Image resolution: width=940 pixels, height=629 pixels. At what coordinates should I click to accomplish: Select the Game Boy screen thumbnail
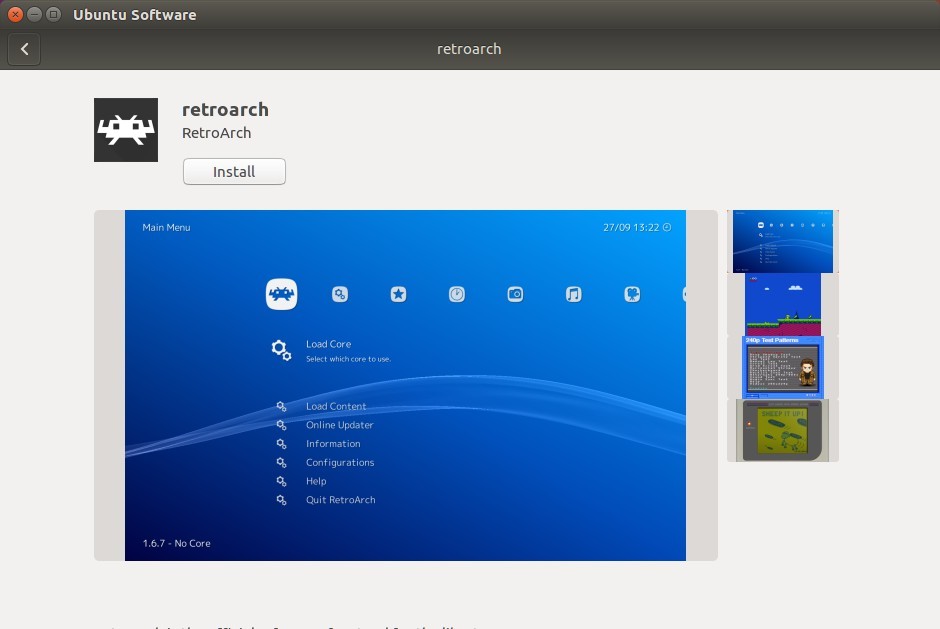point(782,431)
